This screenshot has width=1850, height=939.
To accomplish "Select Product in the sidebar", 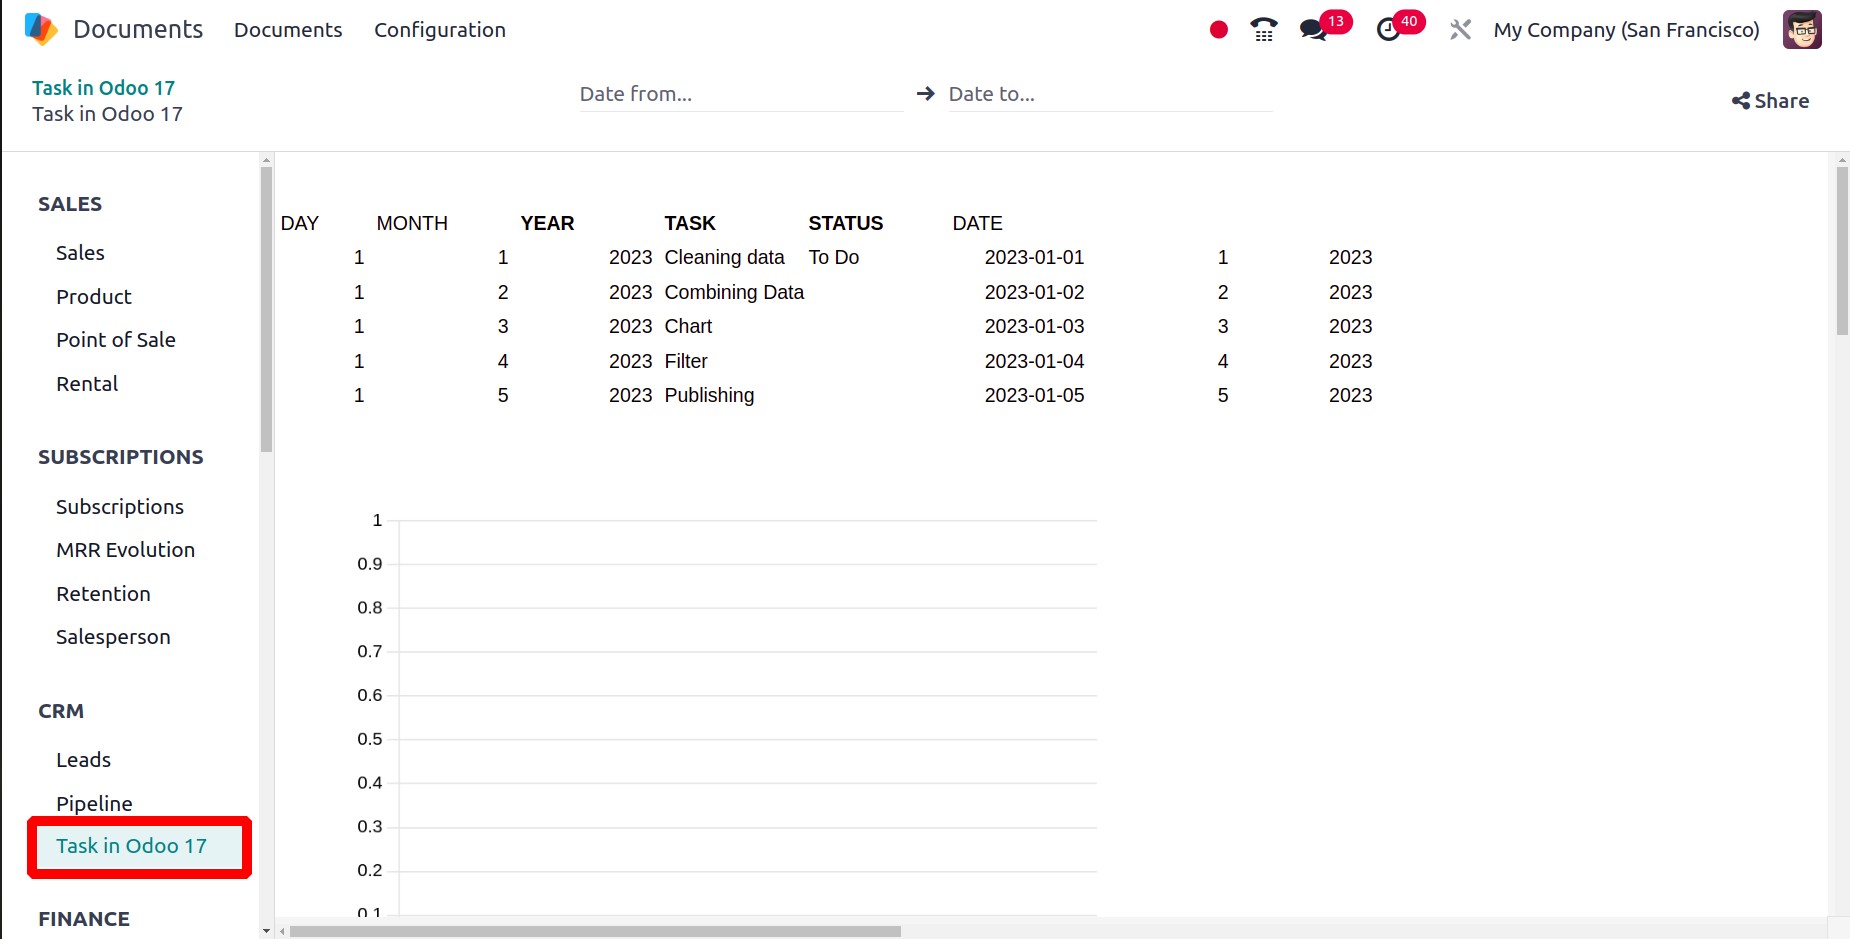I will click(x=94, y=297).
